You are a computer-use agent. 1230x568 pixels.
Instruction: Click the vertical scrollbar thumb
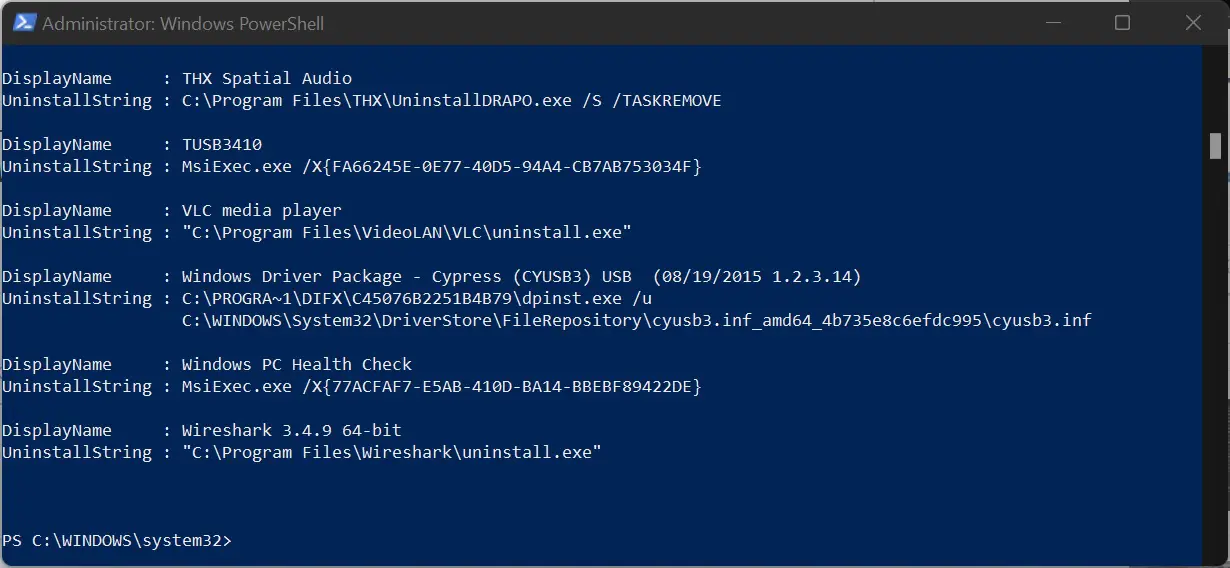point(1215,146)
